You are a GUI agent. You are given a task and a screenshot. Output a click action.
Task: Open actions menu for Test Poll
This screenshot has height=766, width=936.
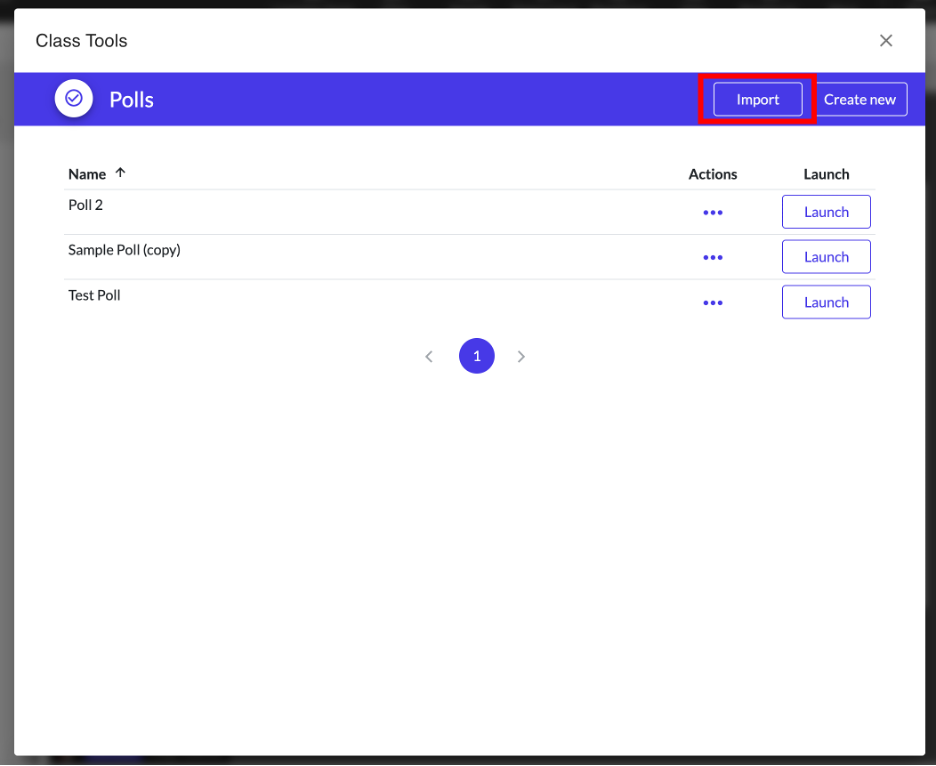(712, 302)
